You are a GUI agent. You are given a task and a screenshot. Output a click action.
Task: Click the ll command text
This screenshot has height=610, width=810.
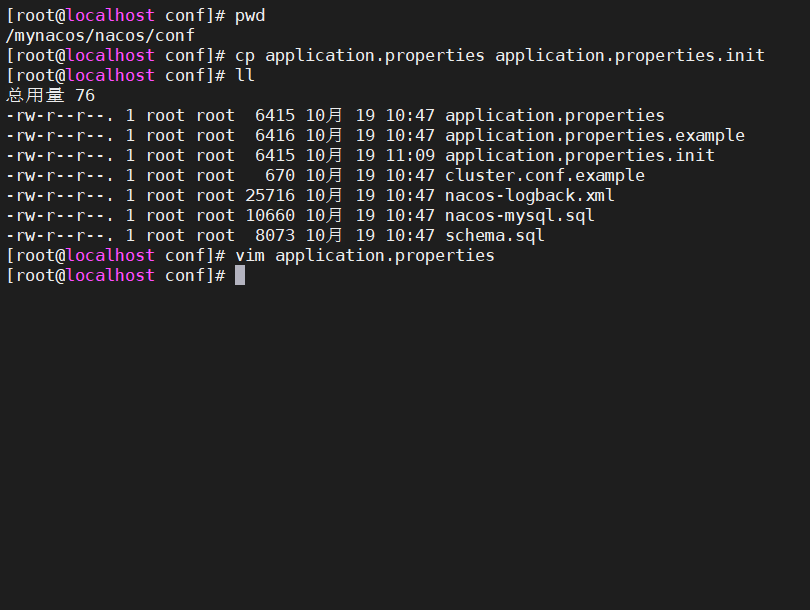pos(245,75)
